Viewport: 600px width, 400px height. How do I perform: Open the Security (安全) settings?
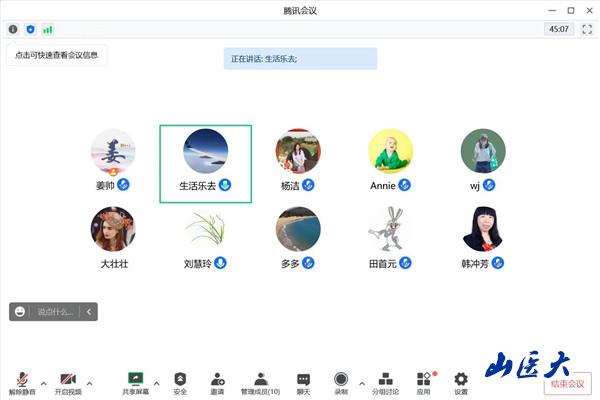pyautogui.click(x=180, y=382)
